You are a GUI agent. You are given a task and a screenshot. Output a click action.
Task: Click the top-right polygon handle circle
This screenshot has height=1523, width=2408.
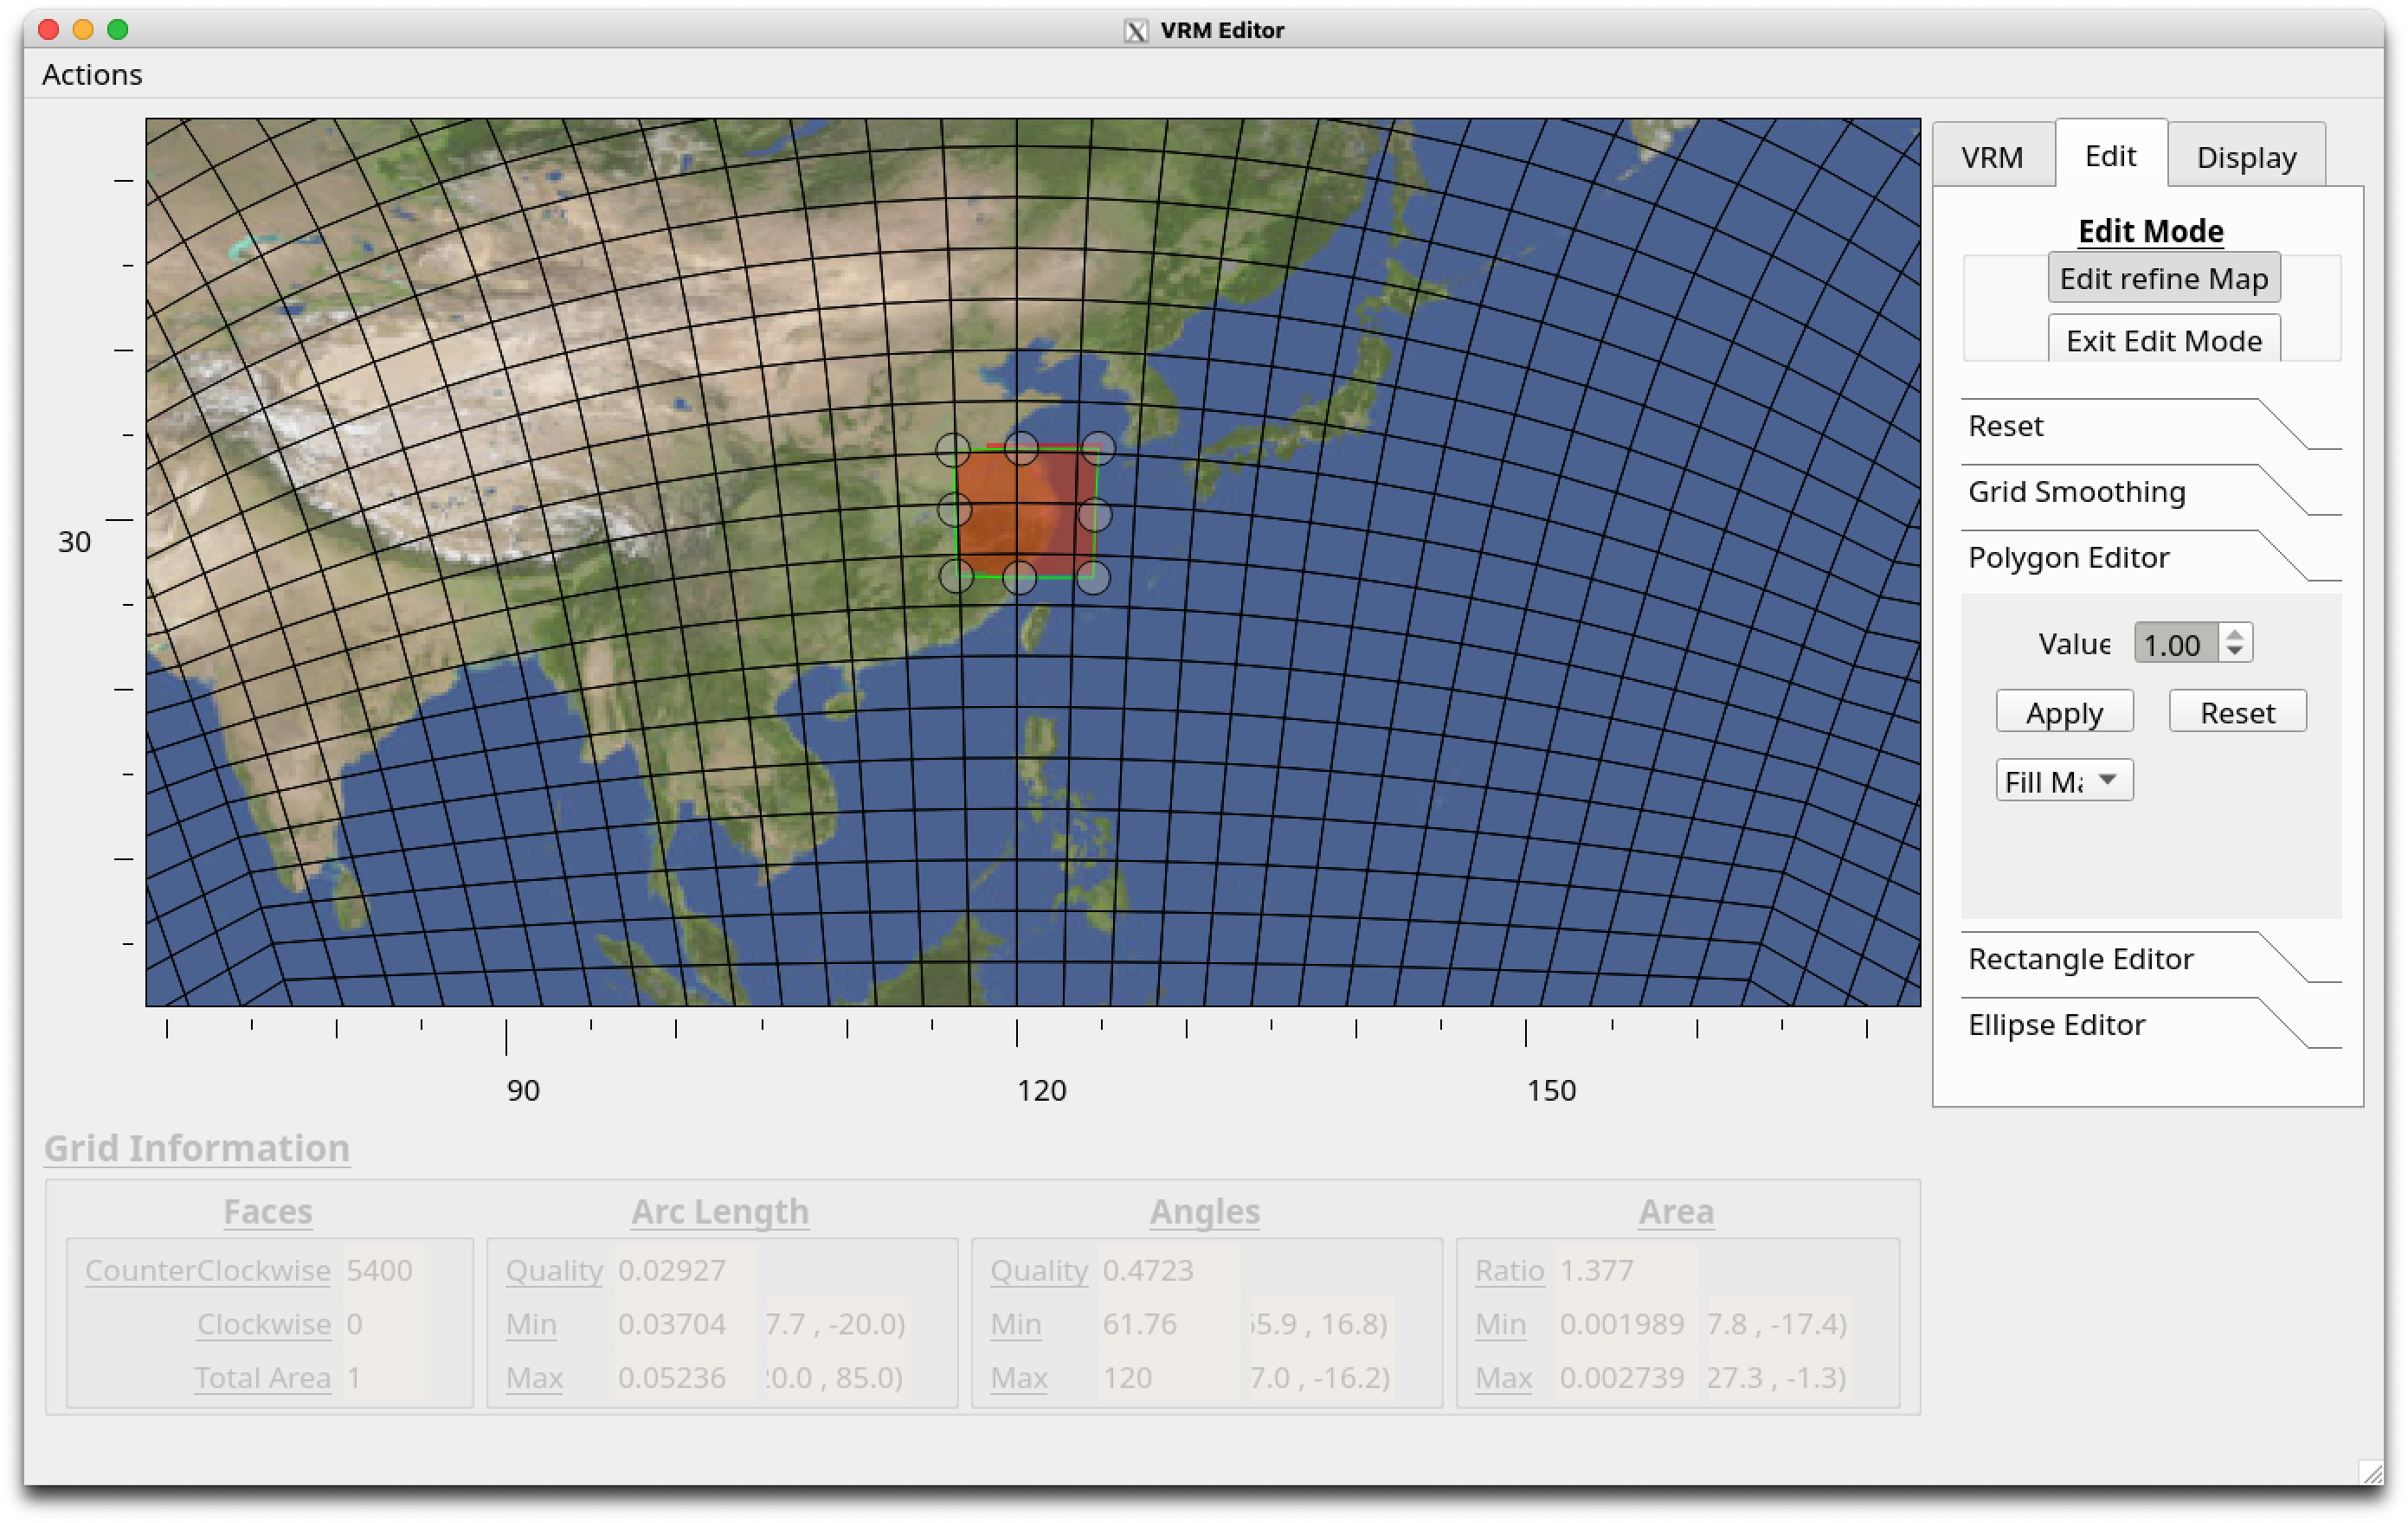[1098, 447]
